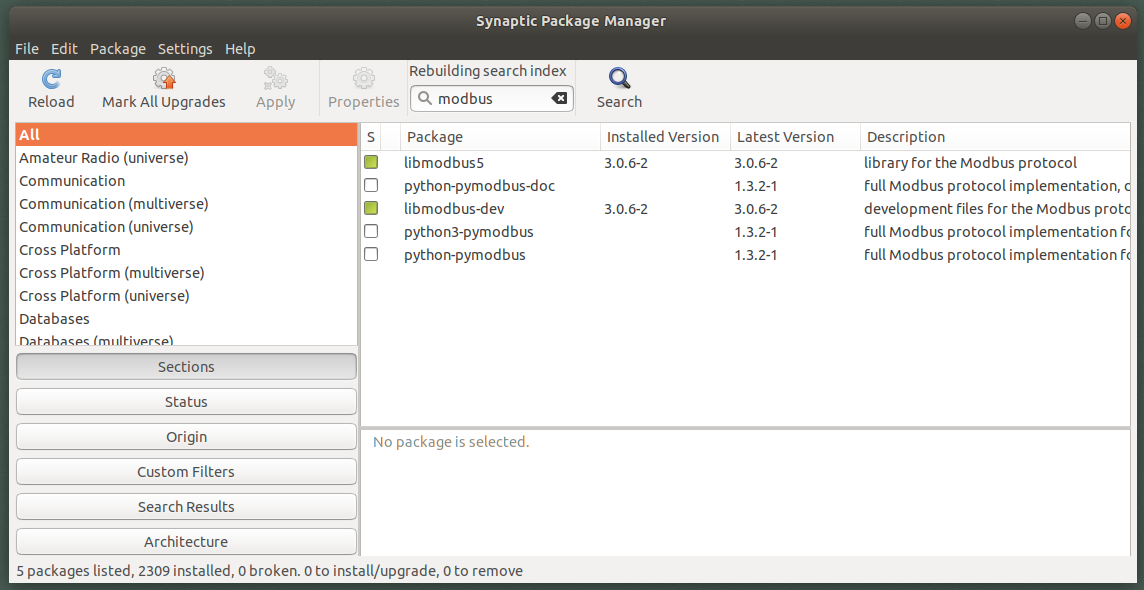Clear the modbus quick filter text
1144x590 pixels.
tap(559, 98)
